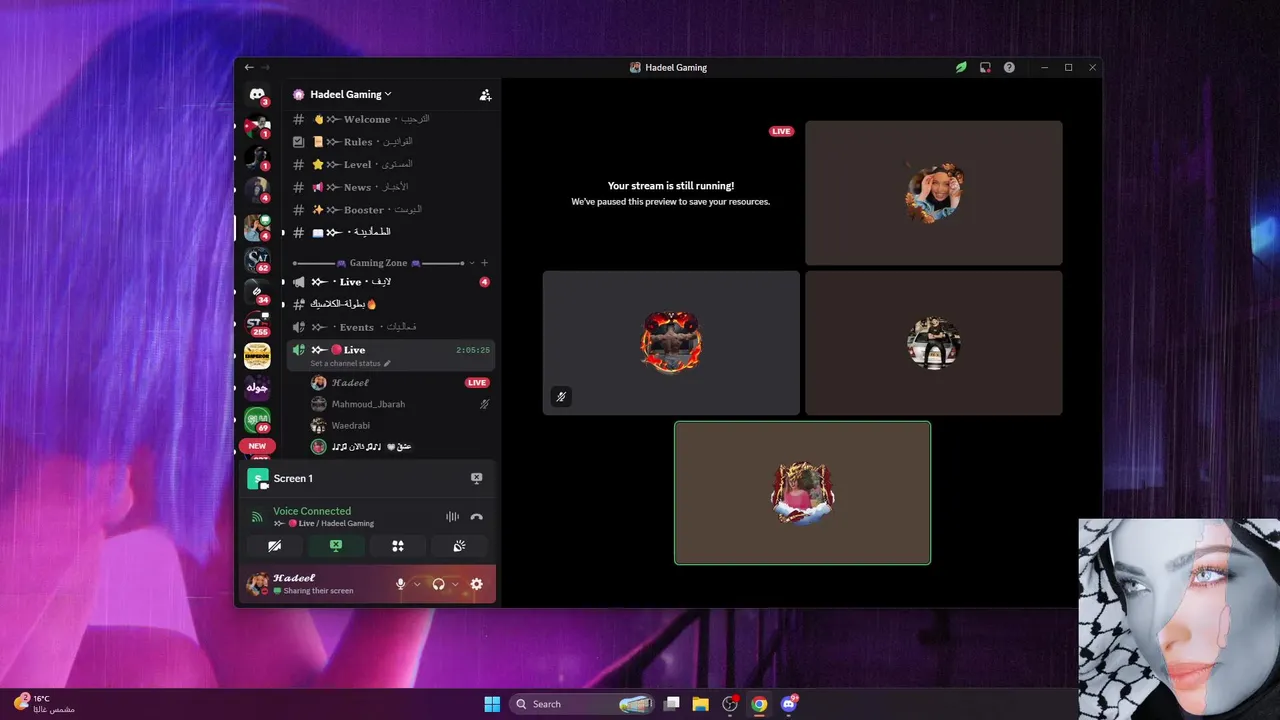Screen dimensions: 1280x720
Task: Open the Help question mark icon
Action: pyautogui.click(x=1009, y=67)
